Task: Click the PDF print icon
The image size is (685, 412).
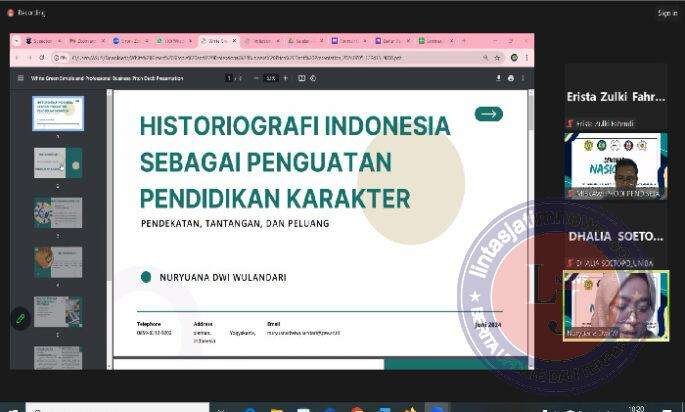Action: click(x=511, y=78)
